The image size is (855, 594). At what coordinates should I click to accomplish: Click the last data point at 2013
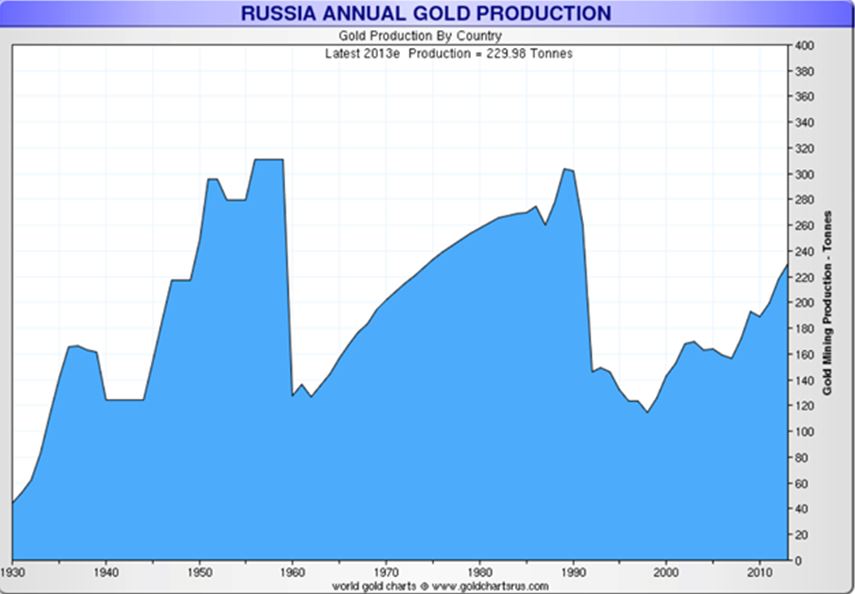click(x=787, y=265)
